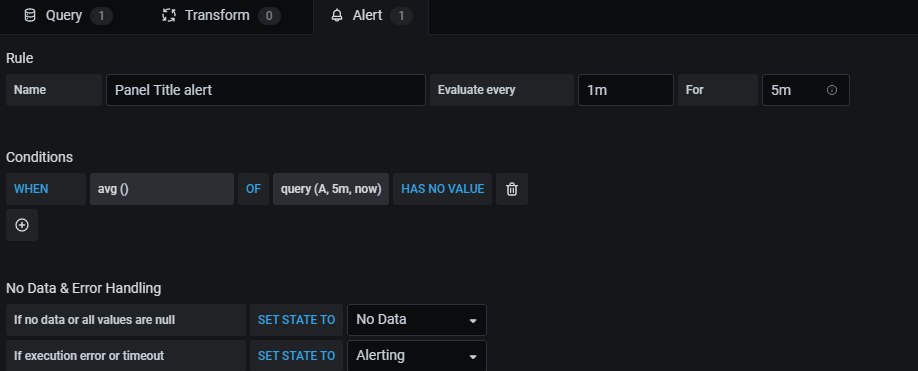Click 'If execution error or timeout' label
This screenshot has width=918, height=371.
point(126,356)
